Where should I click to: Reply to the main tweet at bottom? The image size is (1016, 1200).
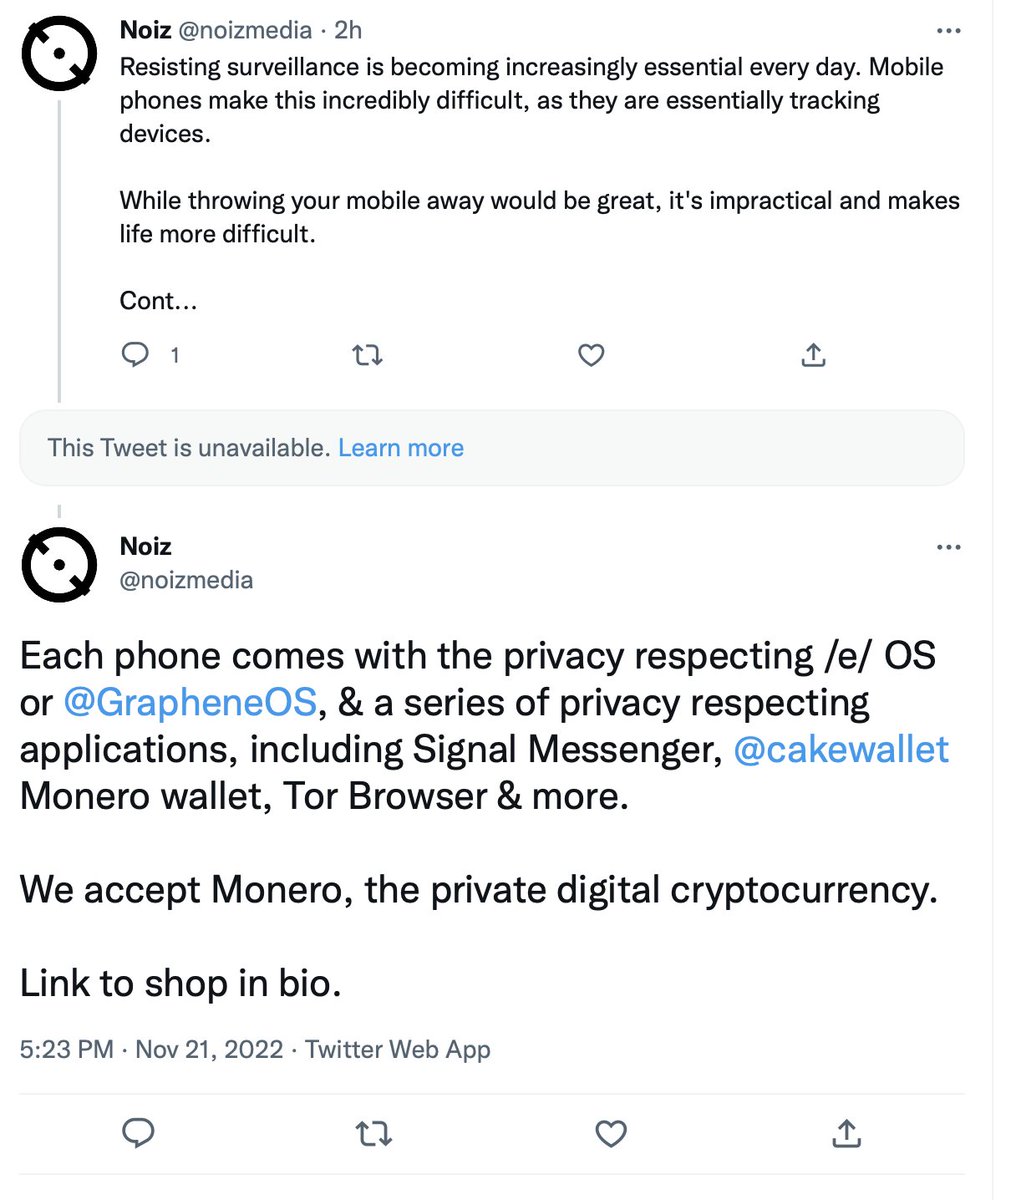tap(137, 1133)
